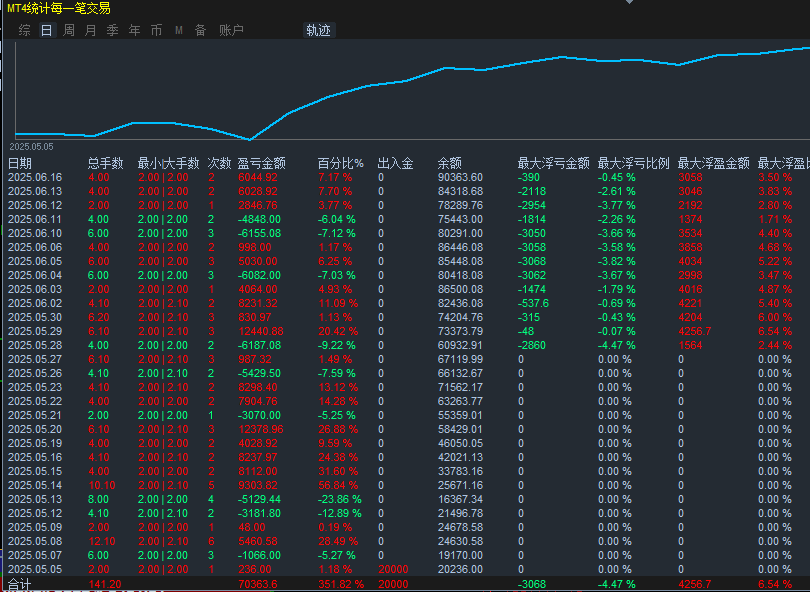
Task: Open the 账户 account tab
Action: pos(231,30)
